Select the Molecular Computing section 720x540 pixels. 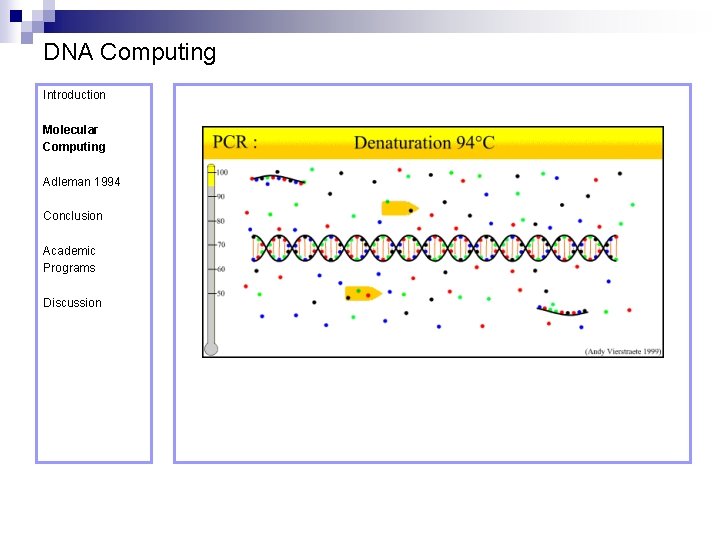pyautogui.click(x=74, y=138)
